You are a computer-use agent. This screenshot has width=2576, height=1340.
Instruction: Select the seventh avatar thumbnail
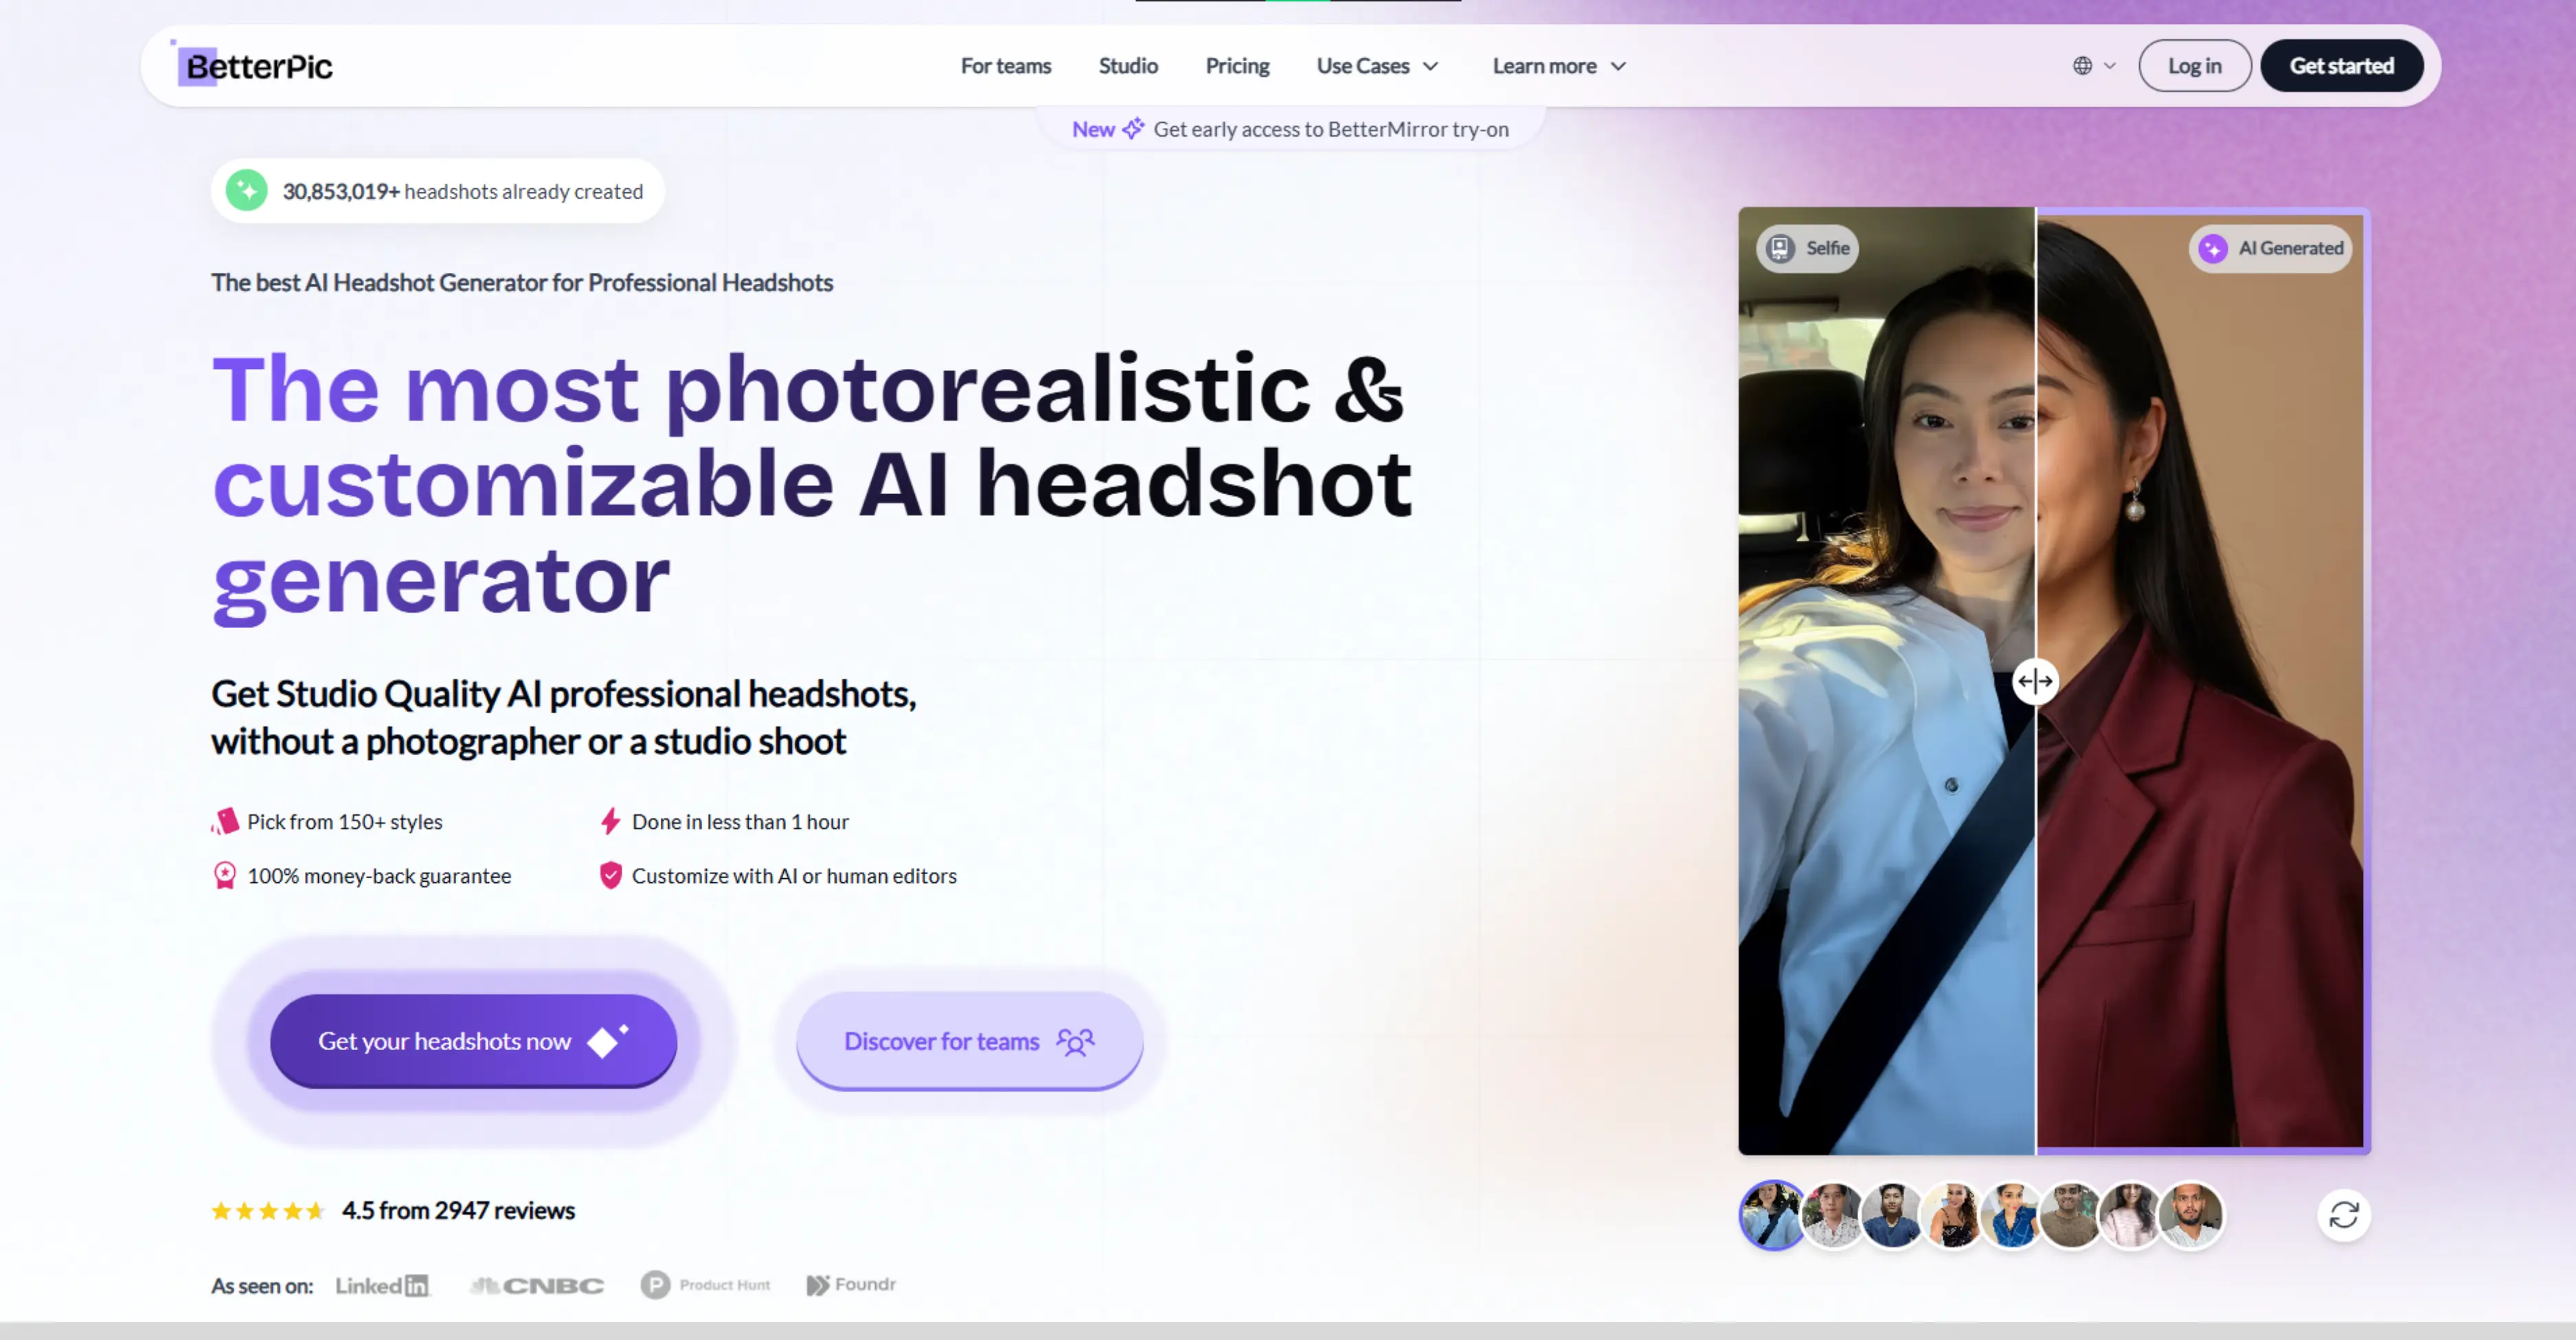2131,1215
